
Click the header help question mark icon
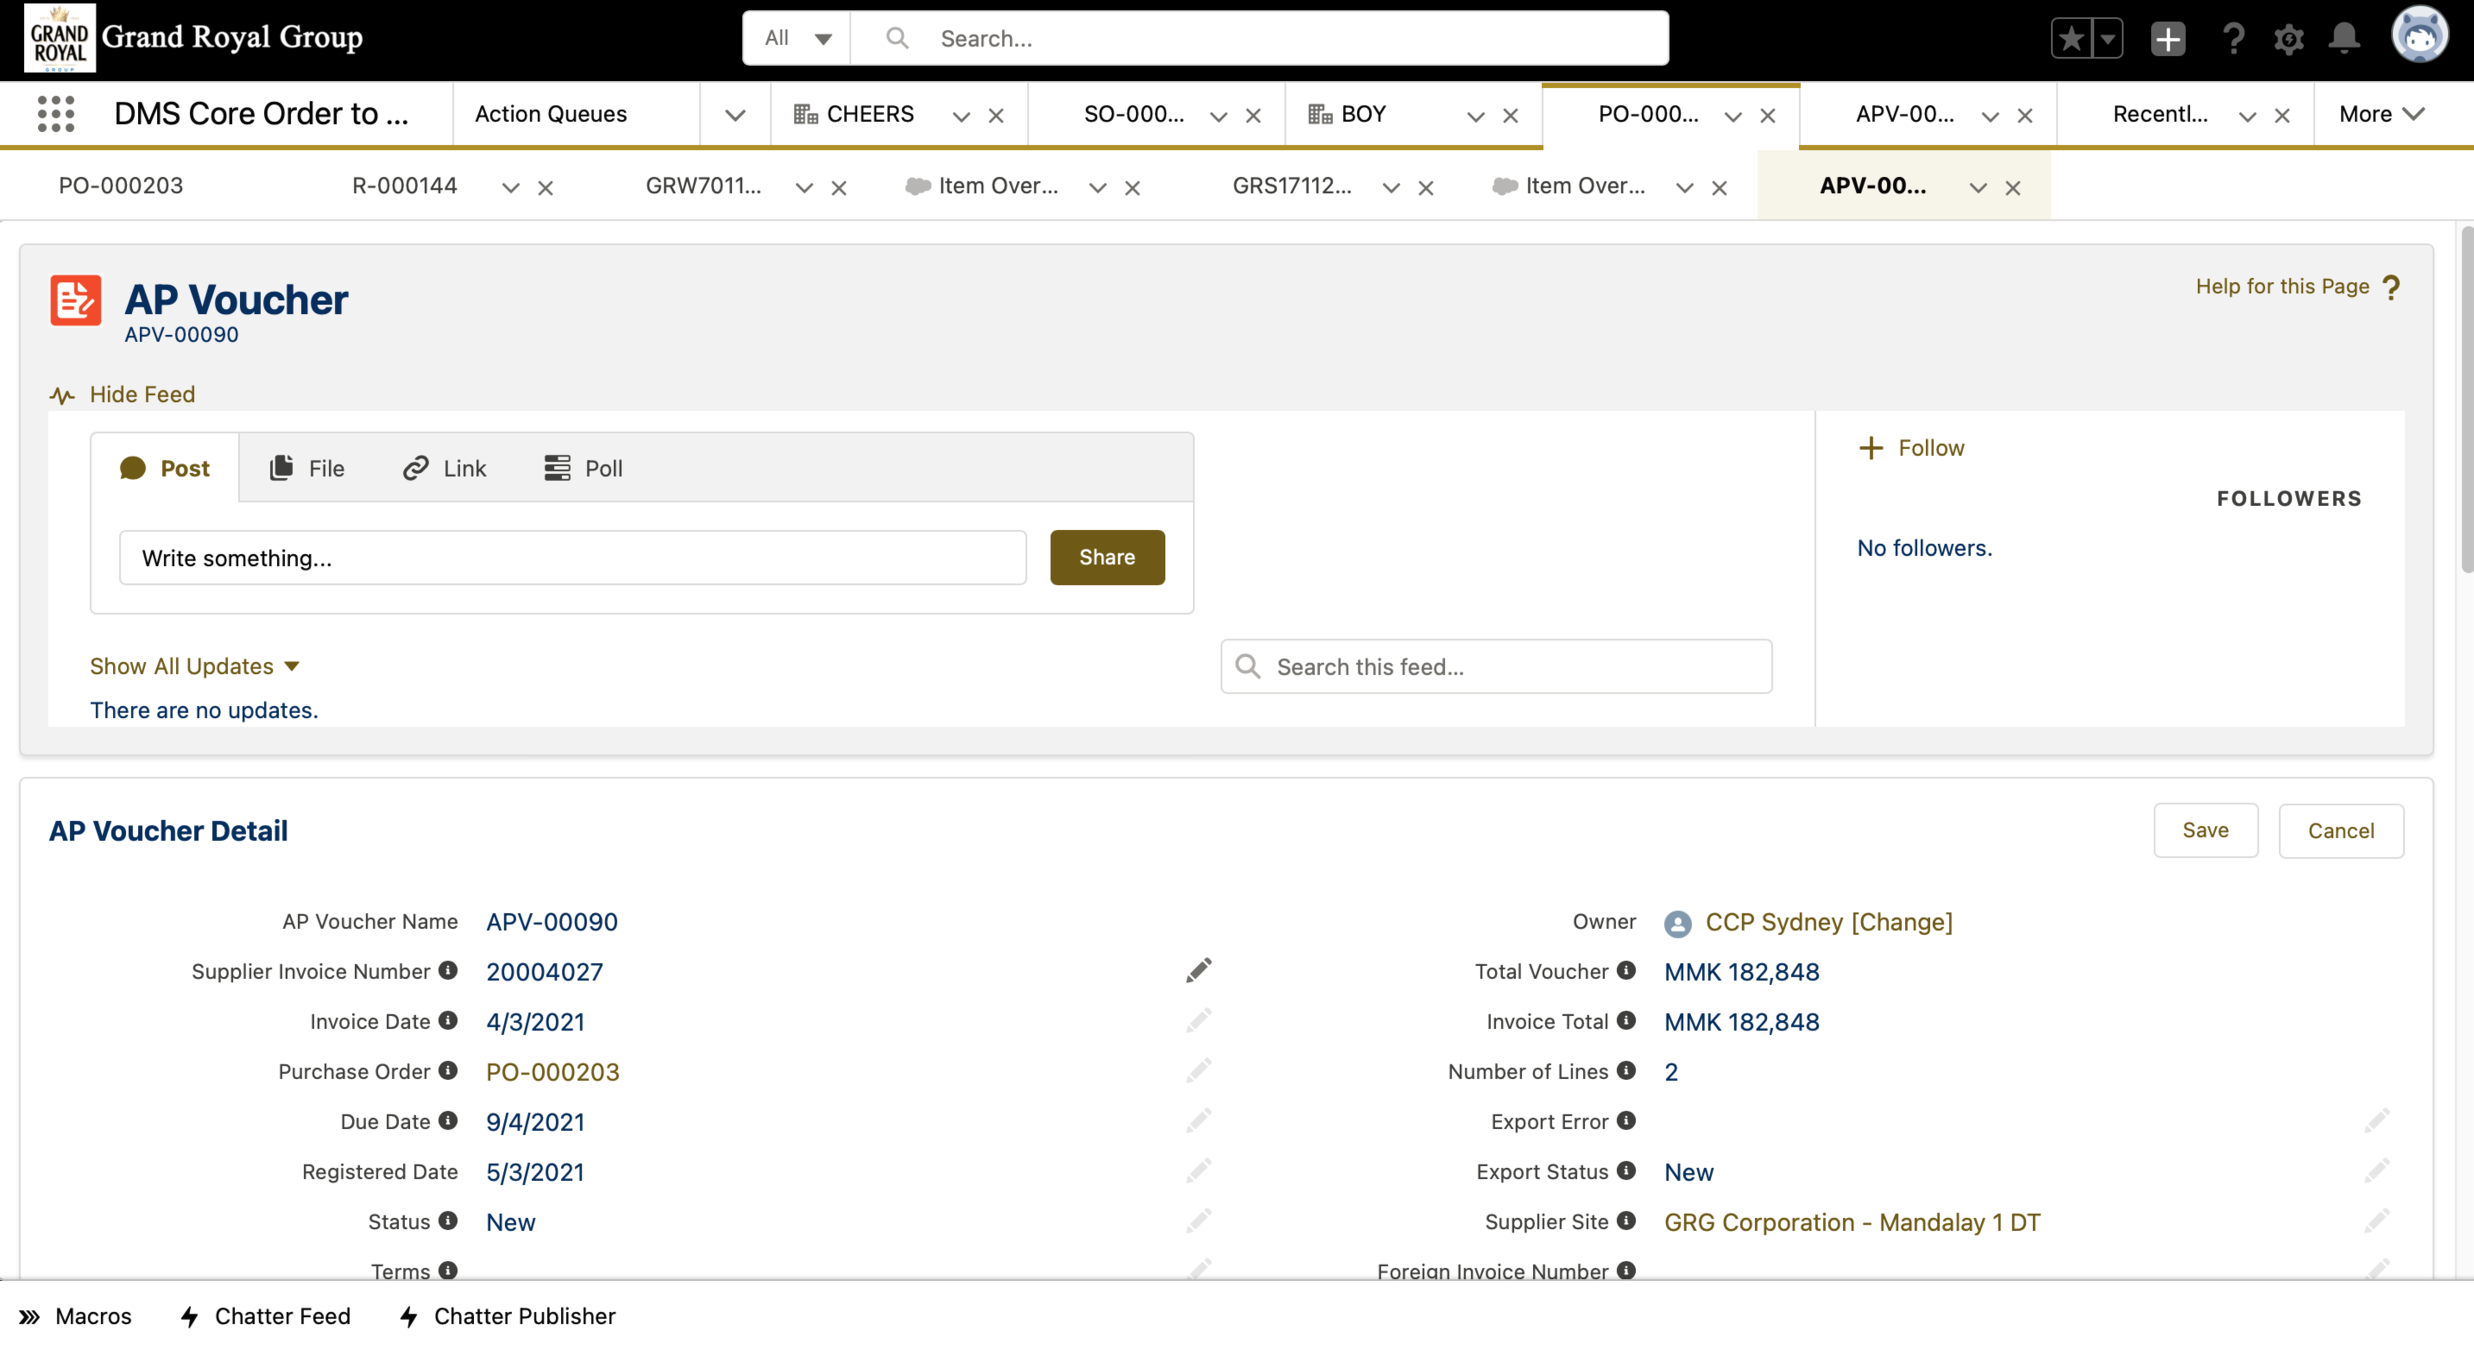2232,38
